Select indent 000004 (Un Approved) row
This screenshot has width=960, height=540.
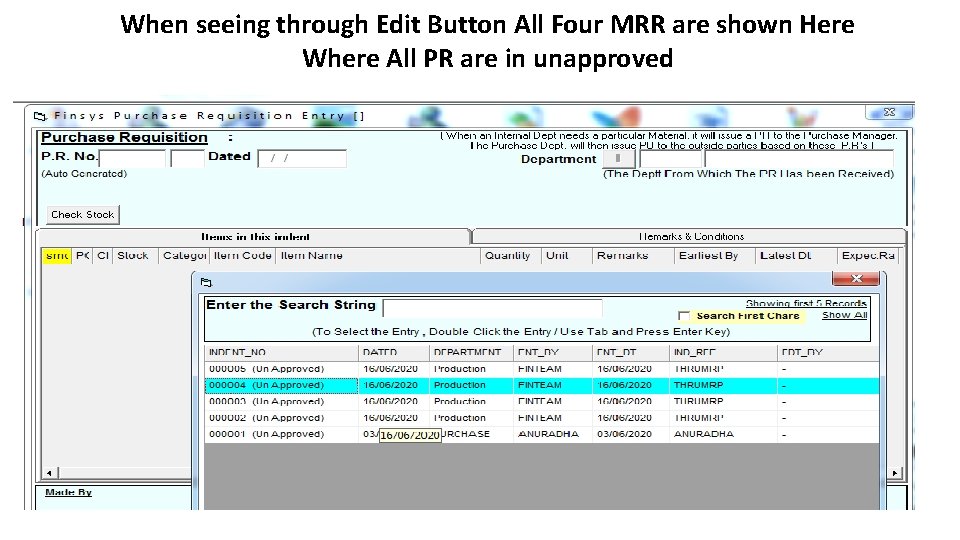(x=542, y=385)
